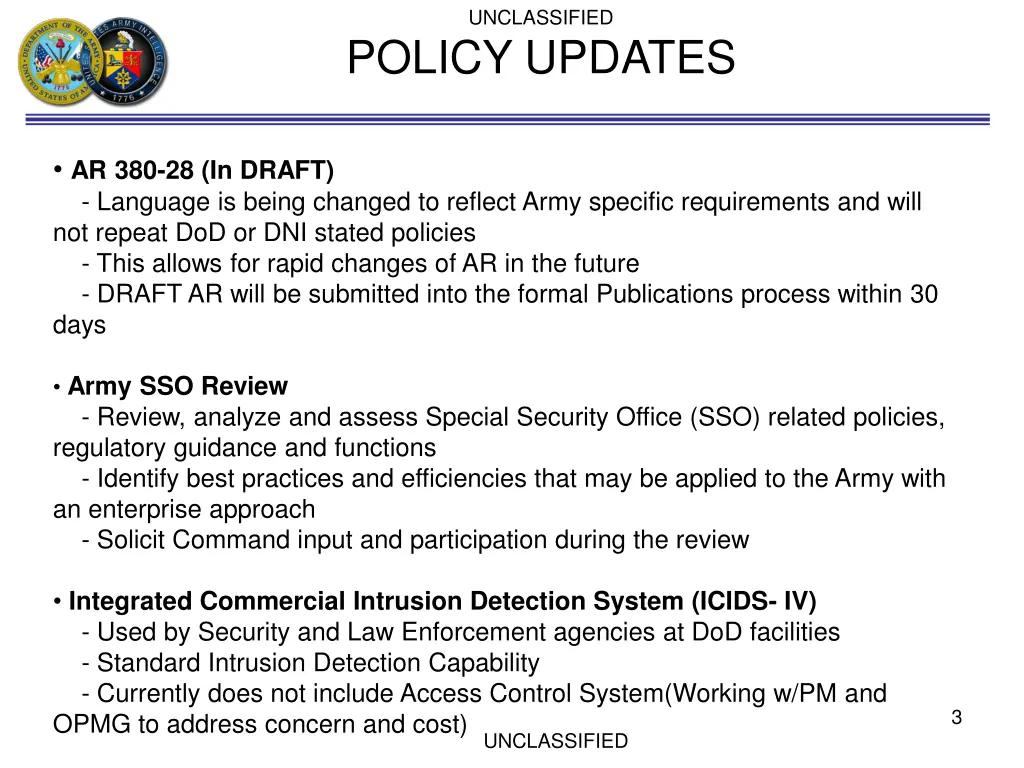Click the 'Currently does not include Access Control' line
The image size is (1024, 768).
(484, 694)
